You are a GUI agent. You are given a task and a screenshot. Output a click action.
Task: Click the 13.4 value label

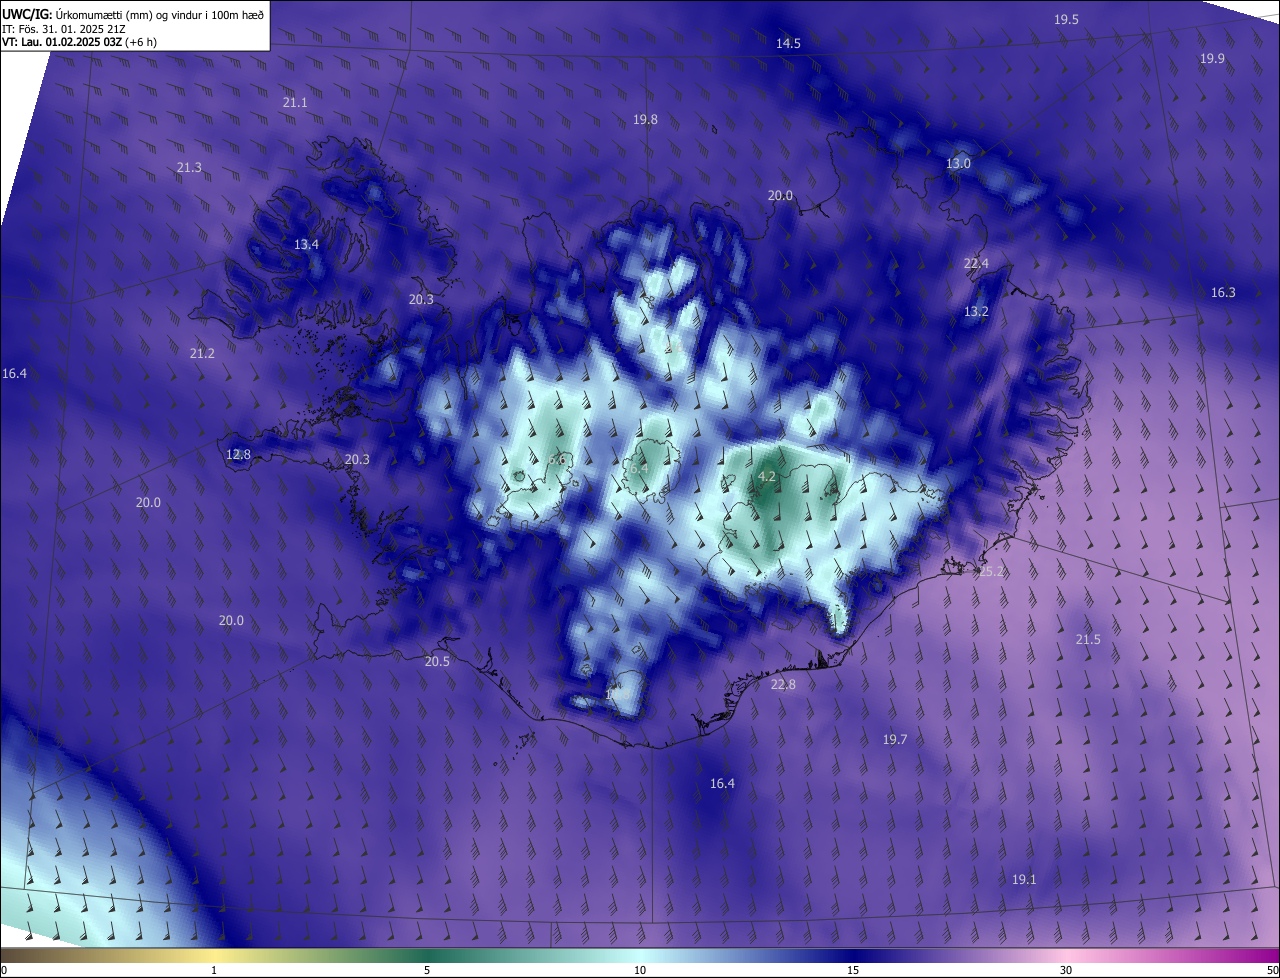pos(306,245)
